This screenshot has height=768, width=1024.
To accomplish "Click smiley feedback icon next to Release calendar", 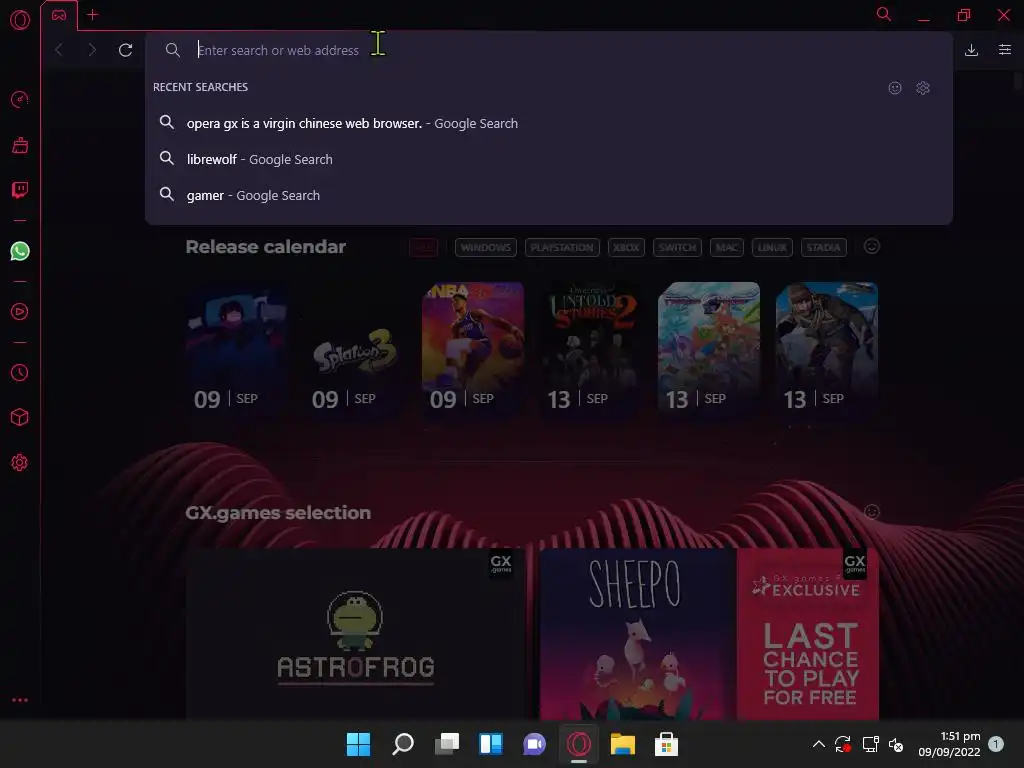I will coord(872,246).
